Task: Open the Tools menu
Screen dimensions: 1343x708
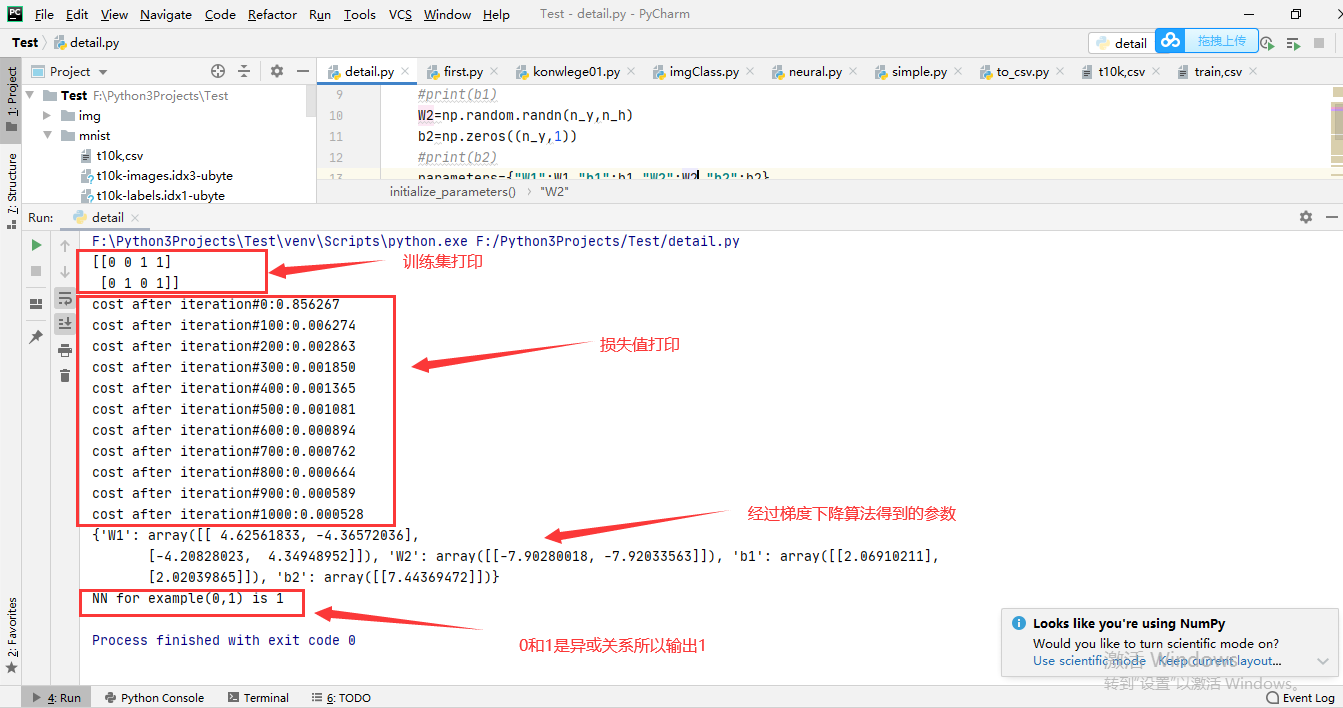Action: pos(359,14)
